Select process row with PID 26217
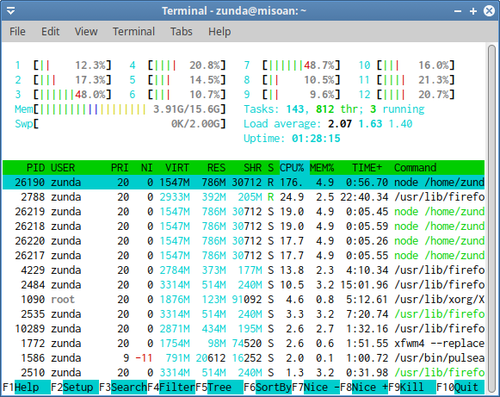Screen dimensions: 500x397 [x=243, y=255]
